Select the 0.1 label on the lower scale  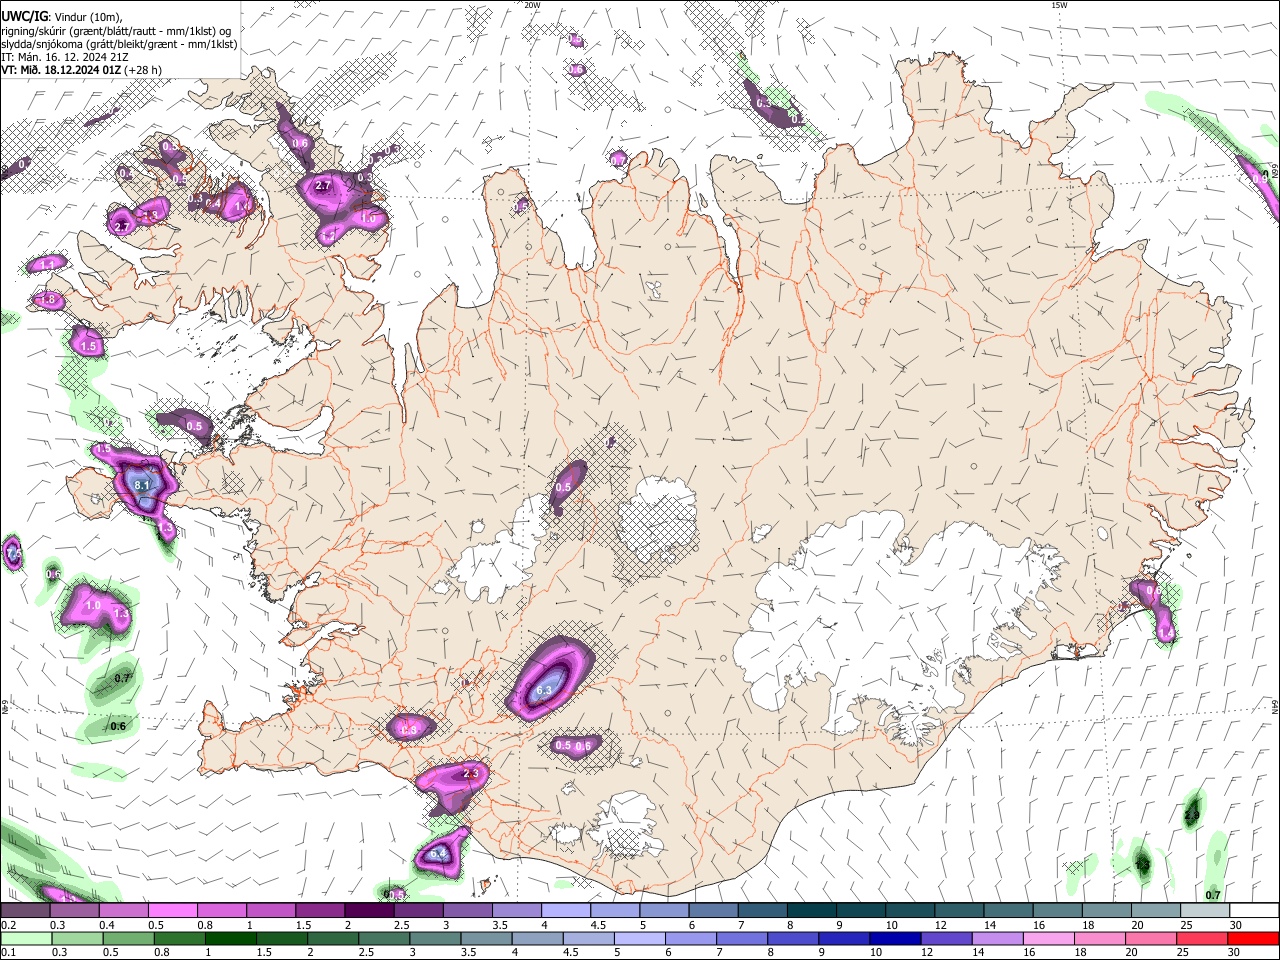click(7, 953)
